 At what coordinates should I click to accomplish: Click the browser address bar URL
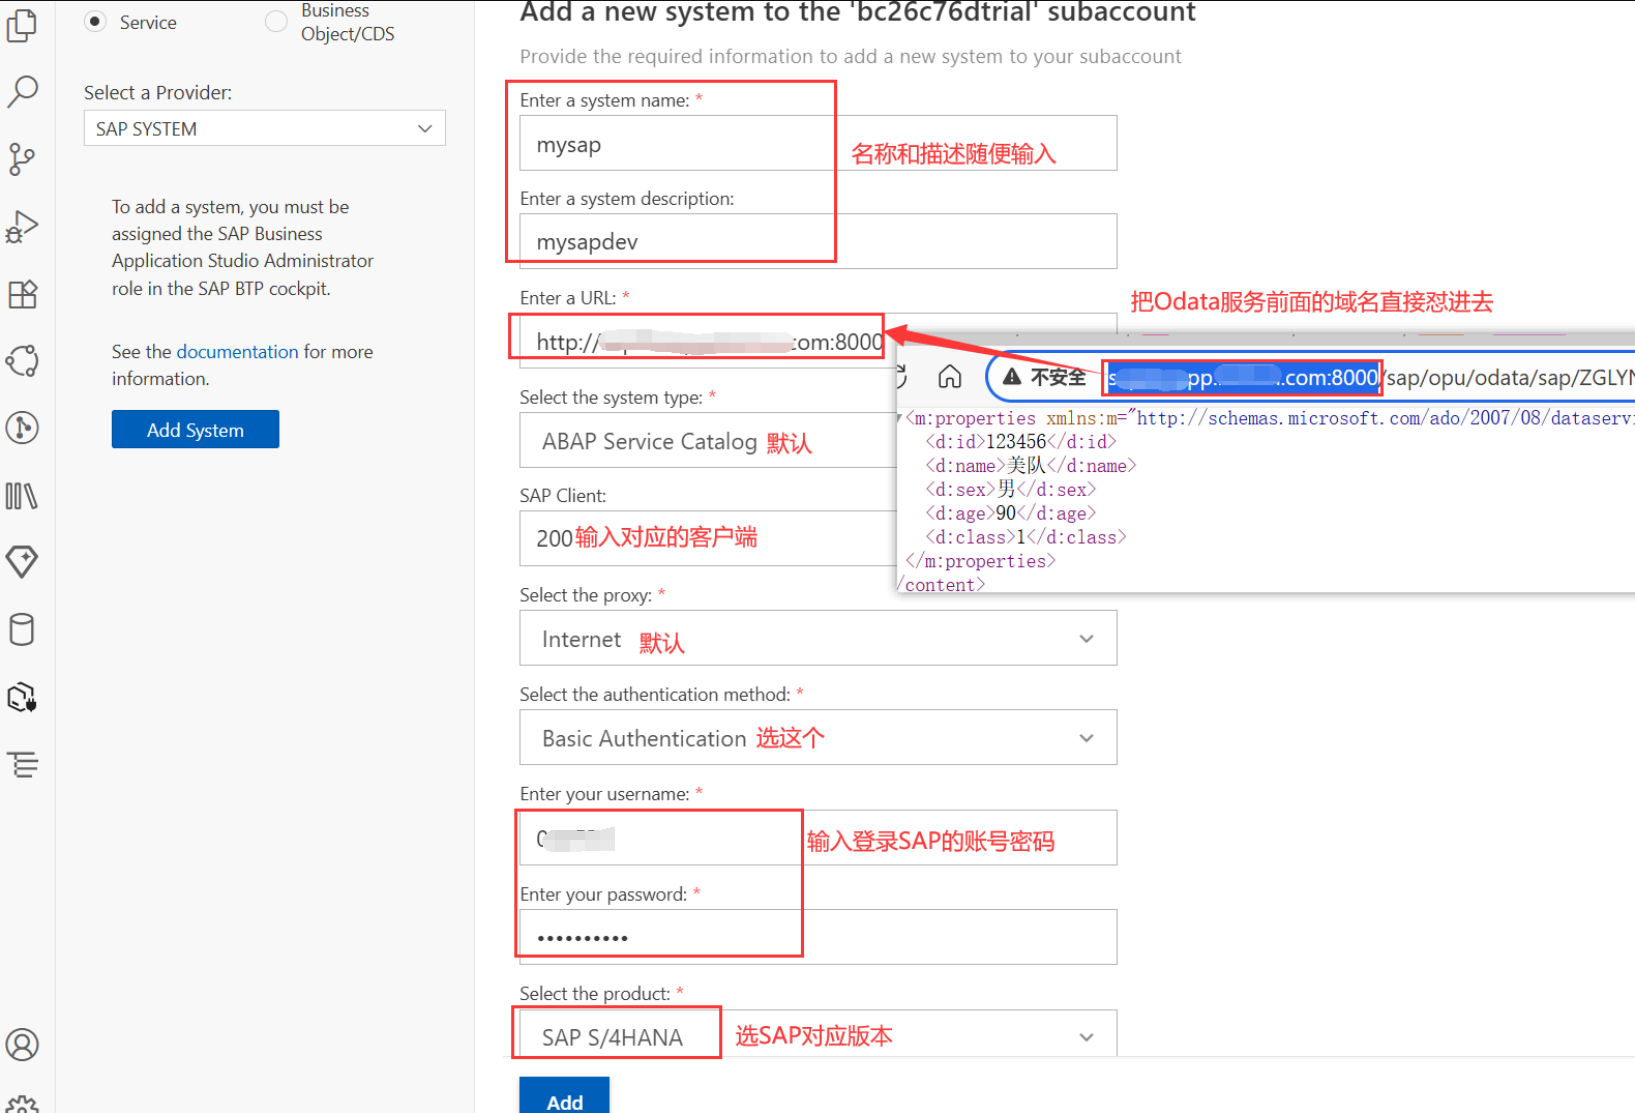click(x=1370, y=377)
